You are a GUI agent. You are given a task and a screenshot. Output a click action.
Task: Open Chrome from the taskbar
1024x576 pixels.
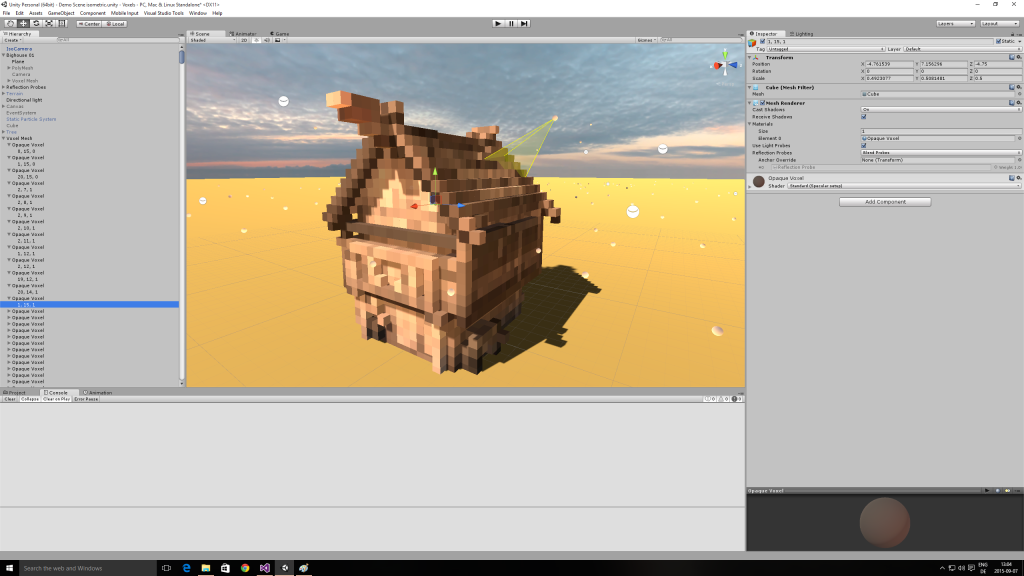245,568
